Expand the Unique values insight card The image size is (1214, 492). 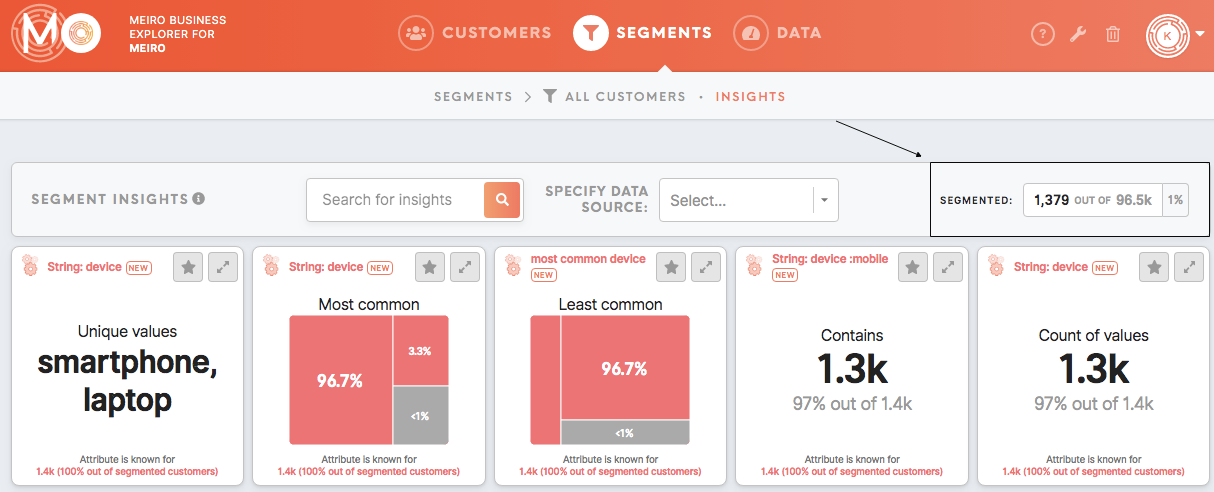[223, 267]
